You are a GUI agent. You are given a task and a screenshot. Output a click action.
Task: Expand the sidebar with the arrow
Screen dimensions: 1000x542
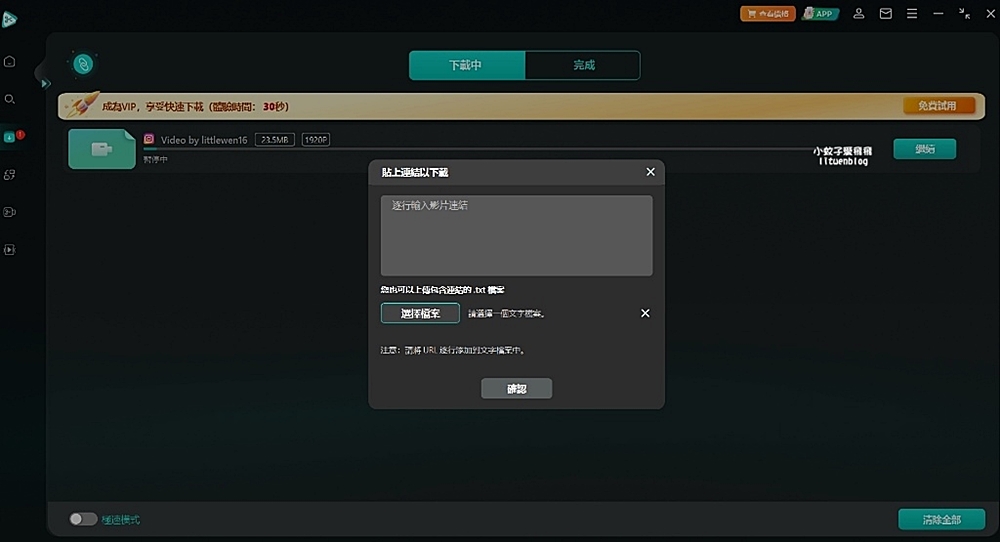pos(45,84)
